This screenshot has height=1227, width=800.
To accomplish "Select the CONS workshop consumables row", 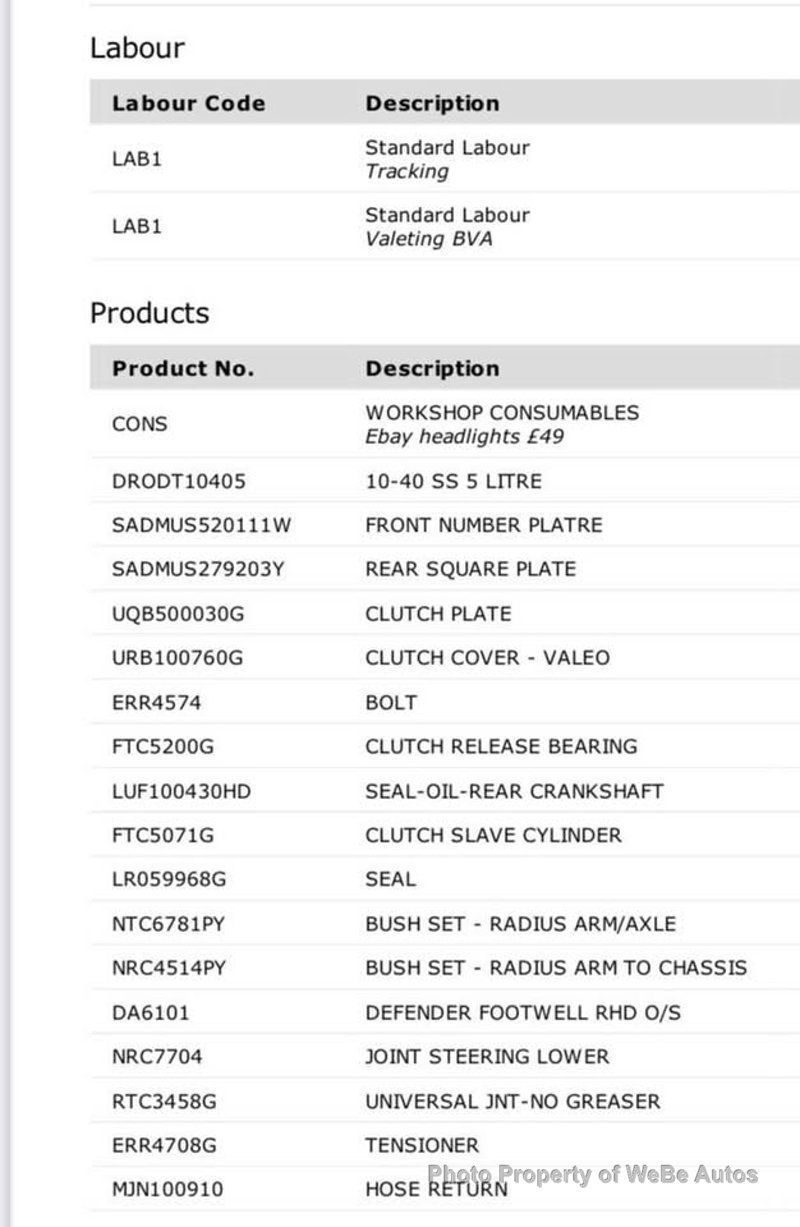I will point(501,424).
